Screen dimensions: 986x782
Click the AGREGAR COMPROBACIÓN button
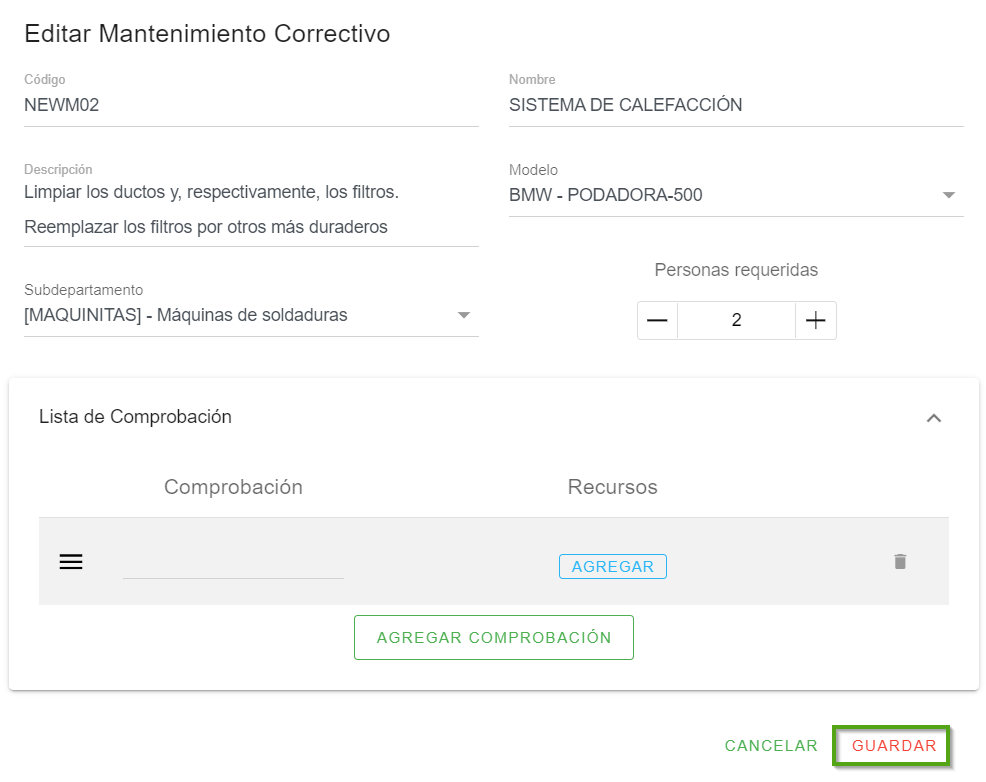pos(494,638)
